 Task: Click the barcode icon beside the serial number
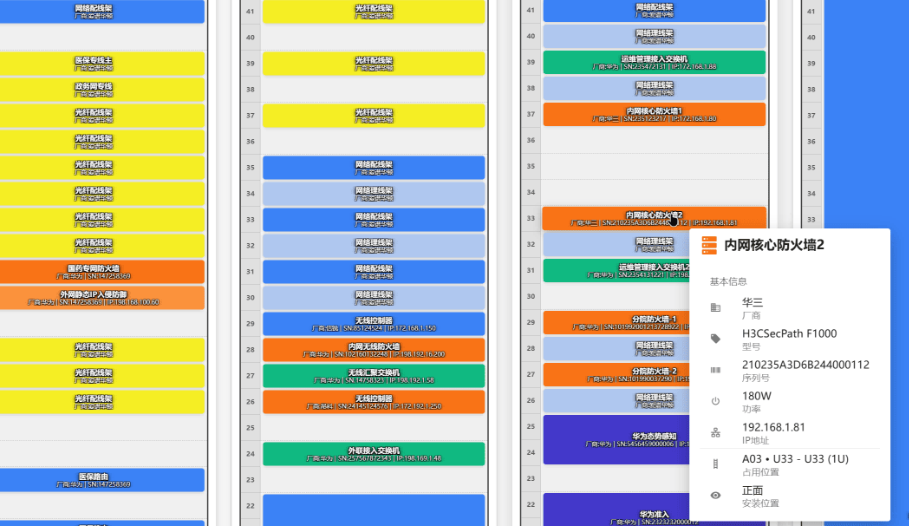(715, 370)
